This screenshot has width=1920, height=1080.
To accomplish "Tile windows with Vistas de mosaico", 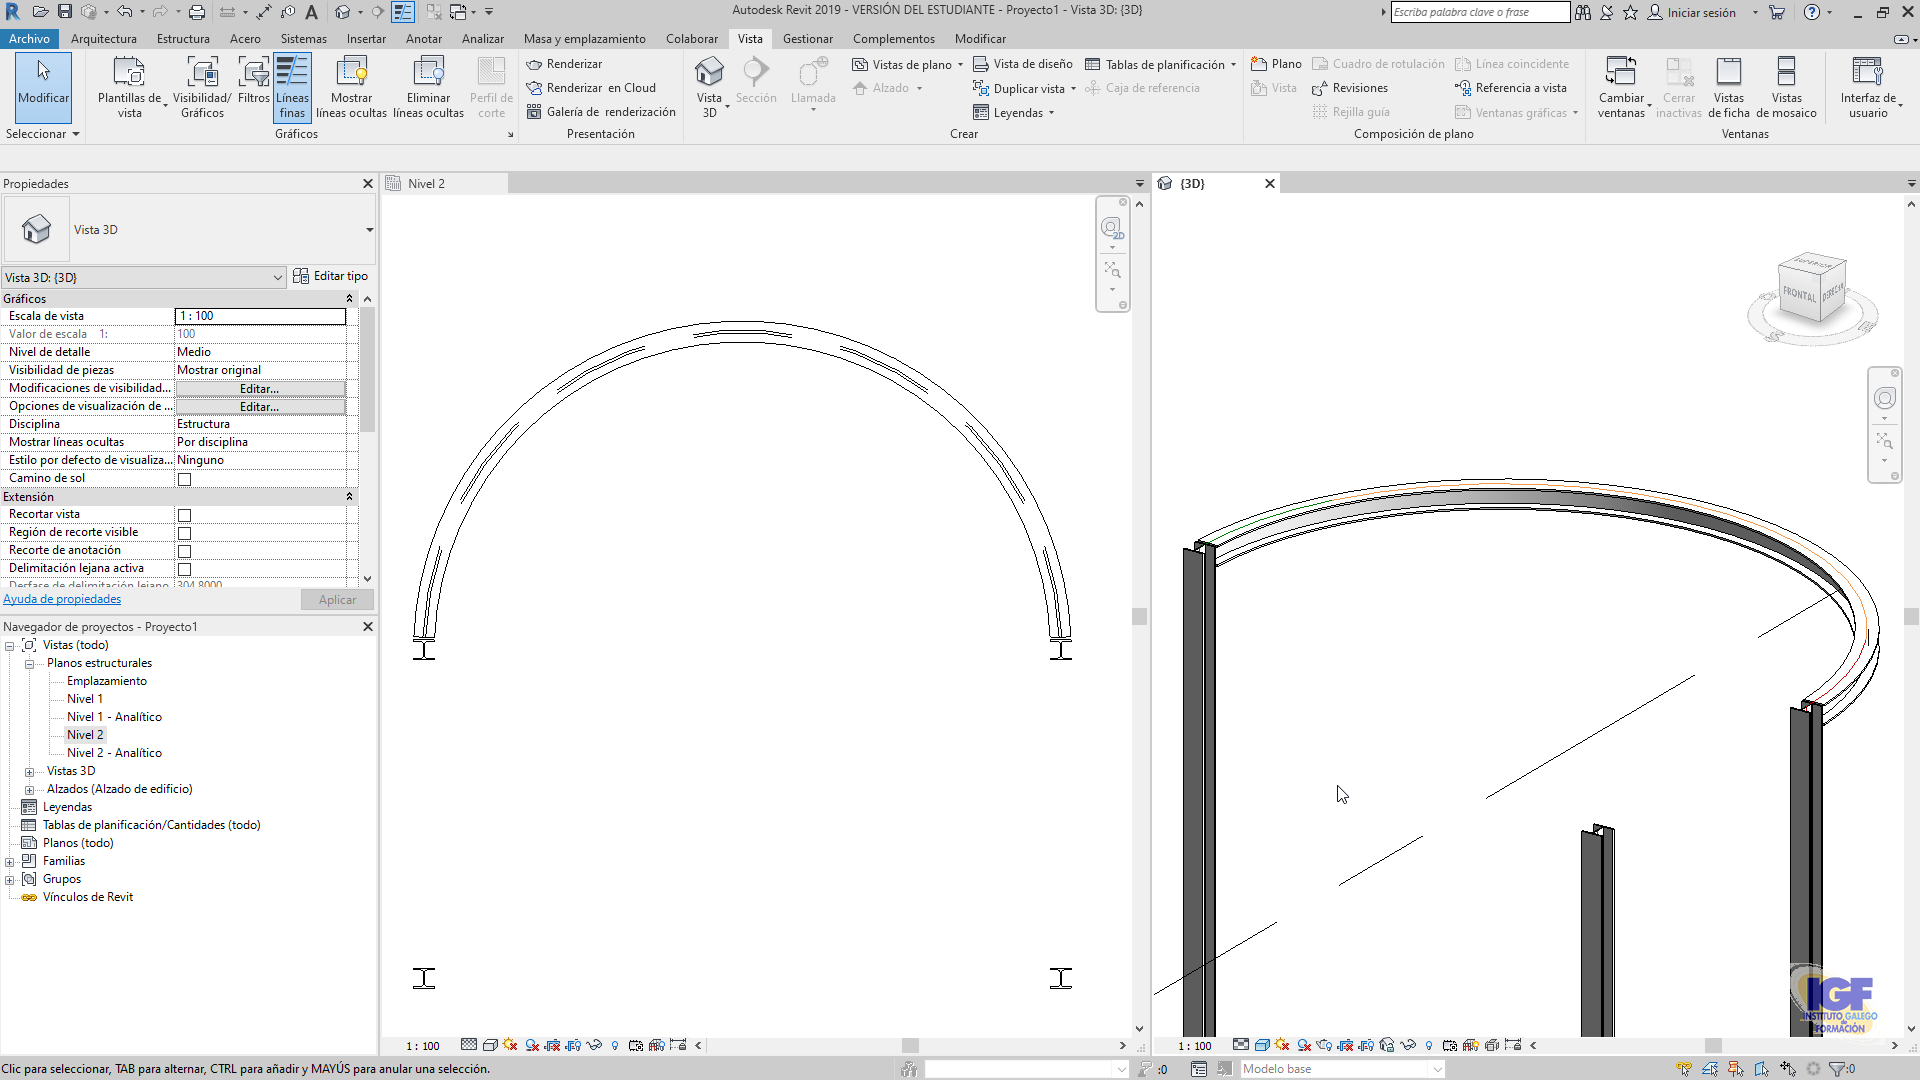I will 1788,87.
